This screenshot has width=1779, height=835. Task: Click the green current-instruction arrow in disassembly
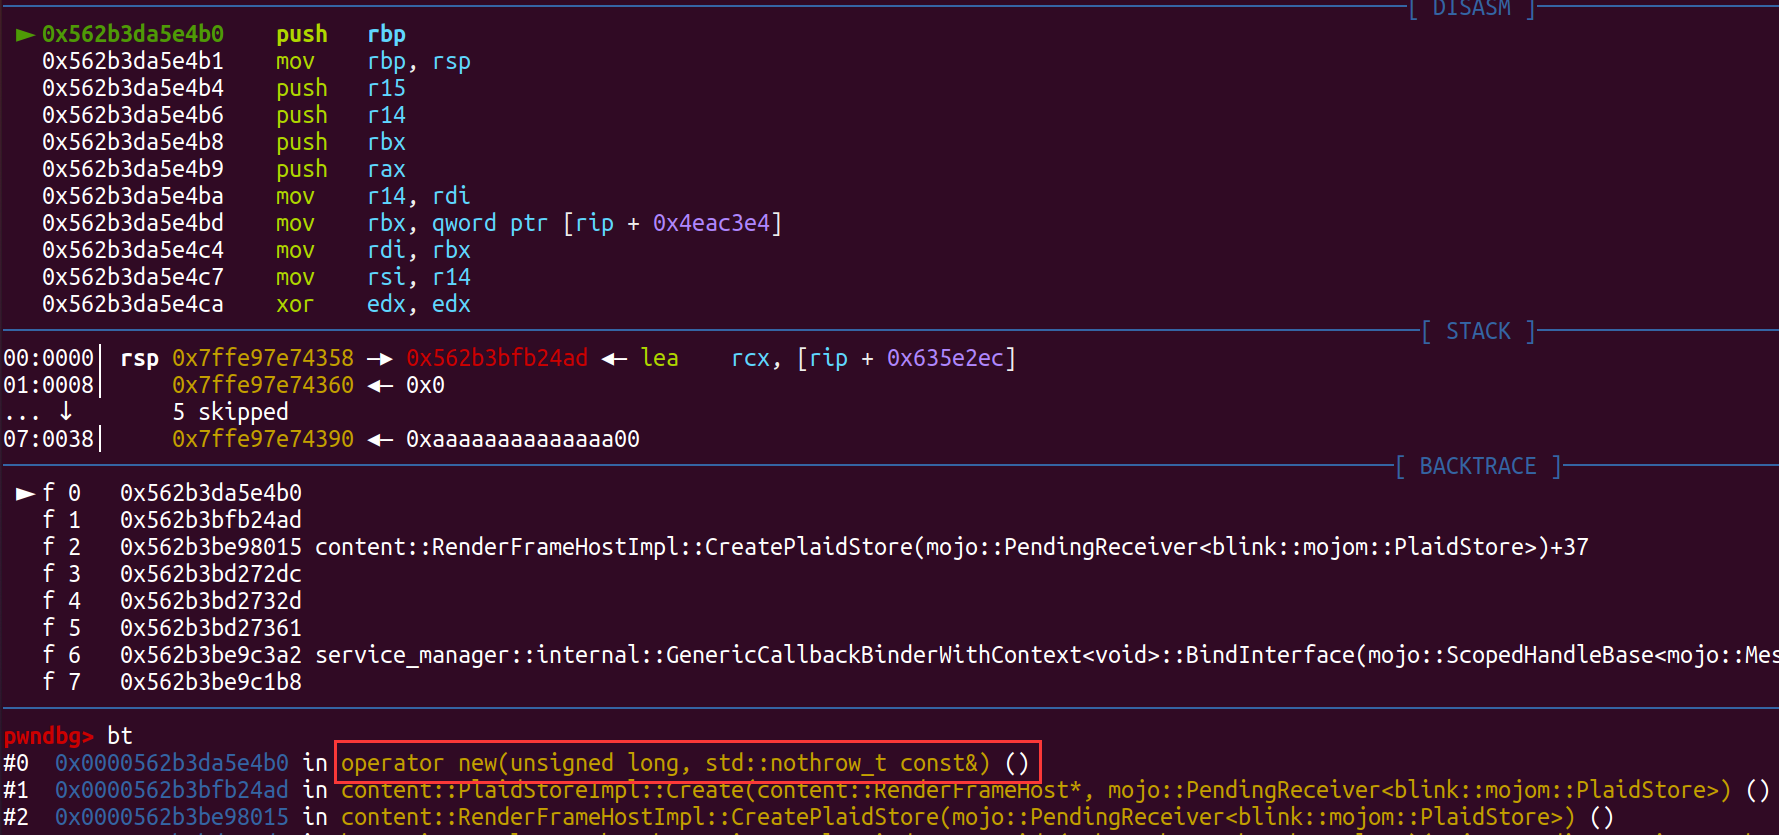(x=25, y=35)
